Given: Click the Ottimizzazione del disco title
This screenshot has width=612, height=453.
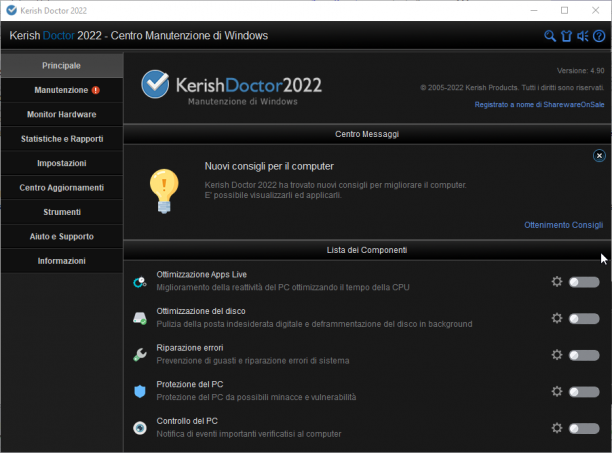Looking at the screenshot, I should click(201, 311).
